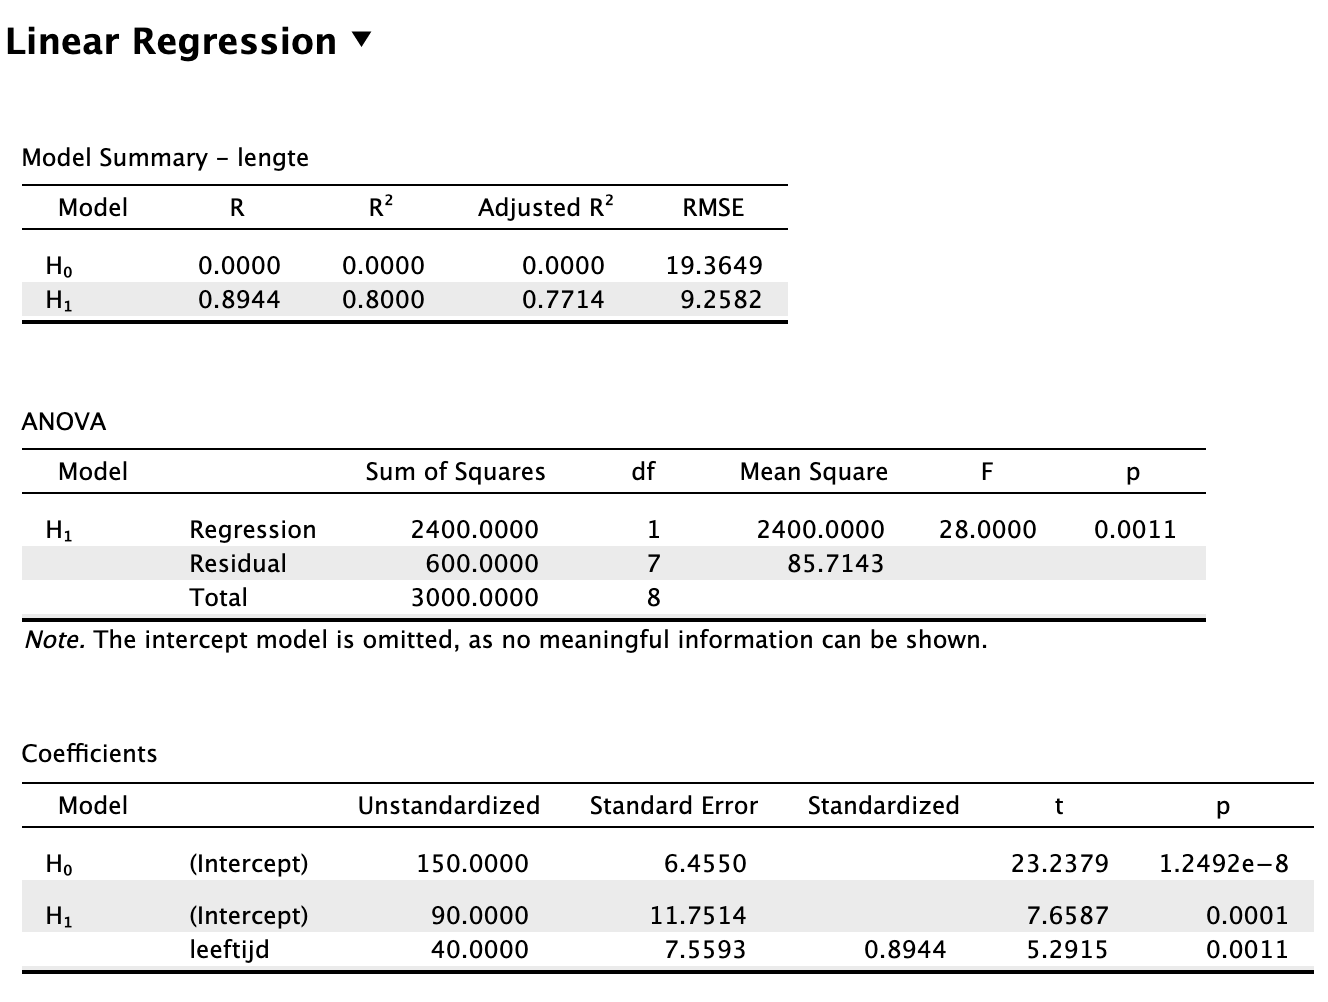The width and height of the screenshot is (1328, 1002).
Task: Click the Unstandardized column header
Action: (x=448, y=805)
